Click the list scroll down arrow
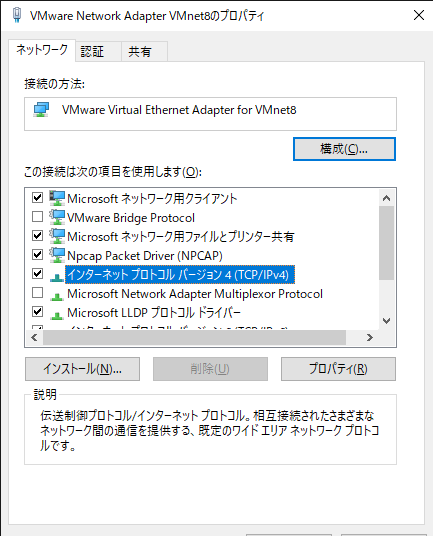 pos(387,321)
